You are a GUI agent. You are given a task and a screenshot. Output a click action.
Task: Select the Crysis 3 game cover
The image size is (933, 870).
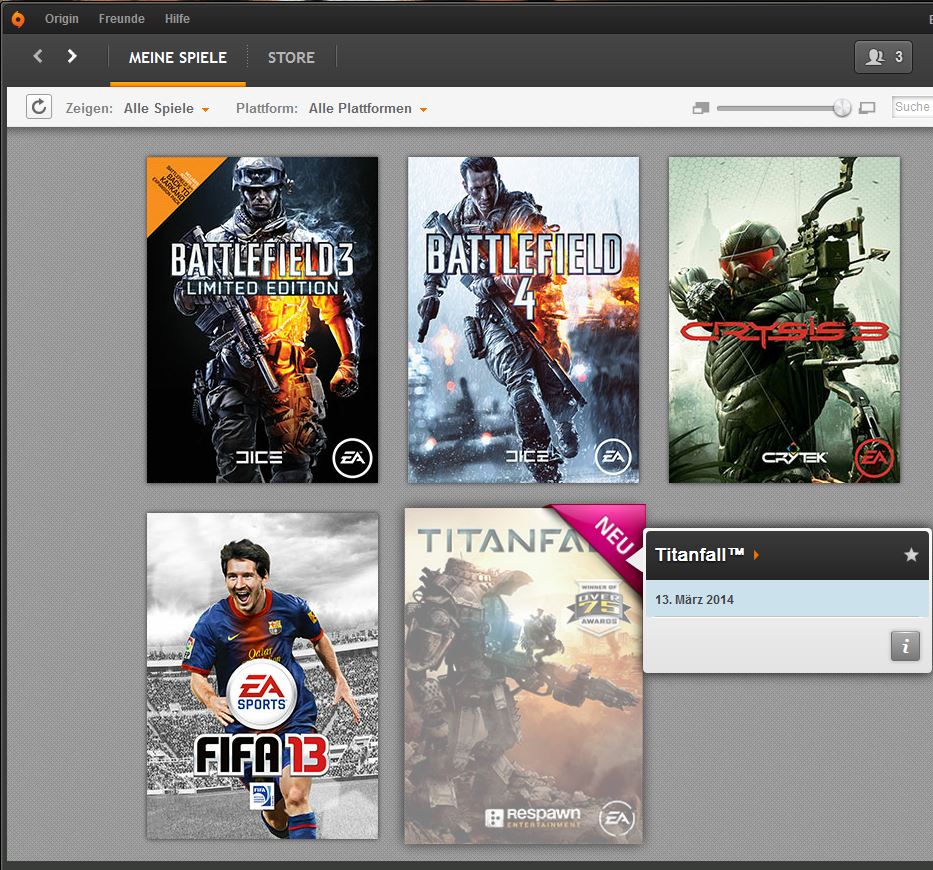(x=784, y=320)
